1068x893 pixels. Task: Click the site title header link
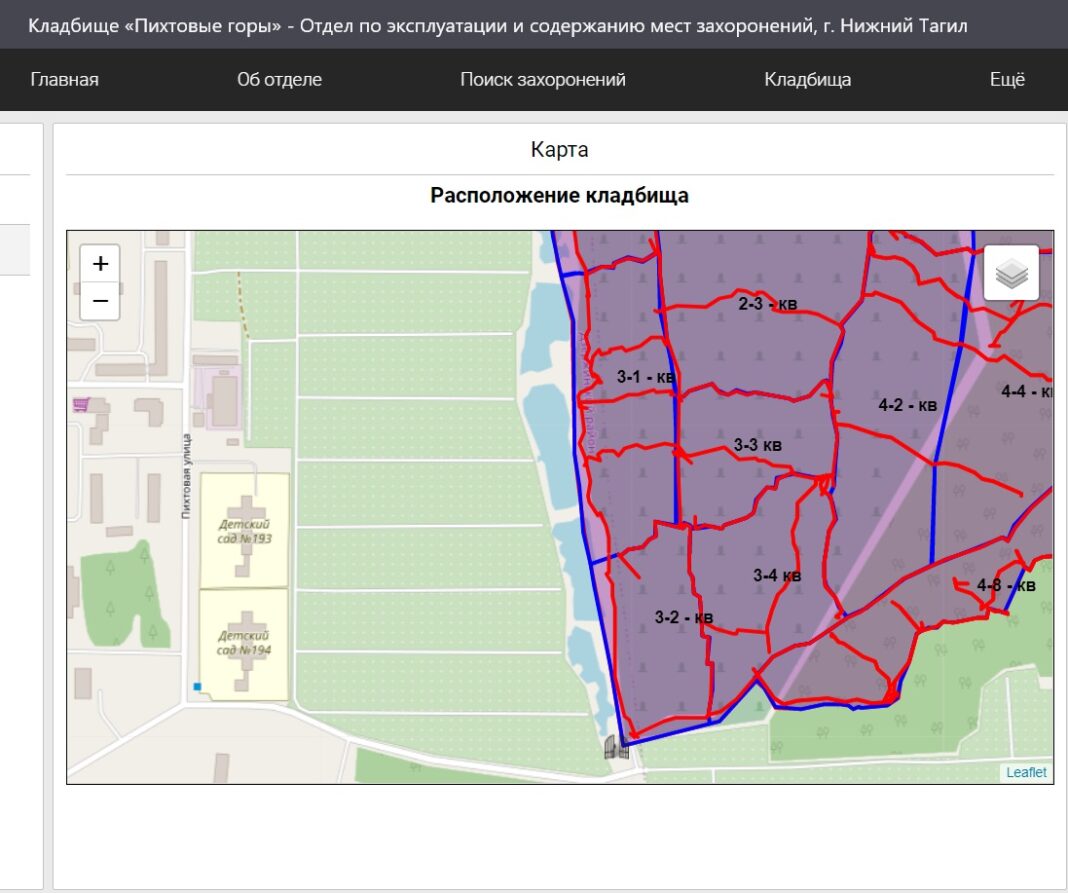(497, 25)
